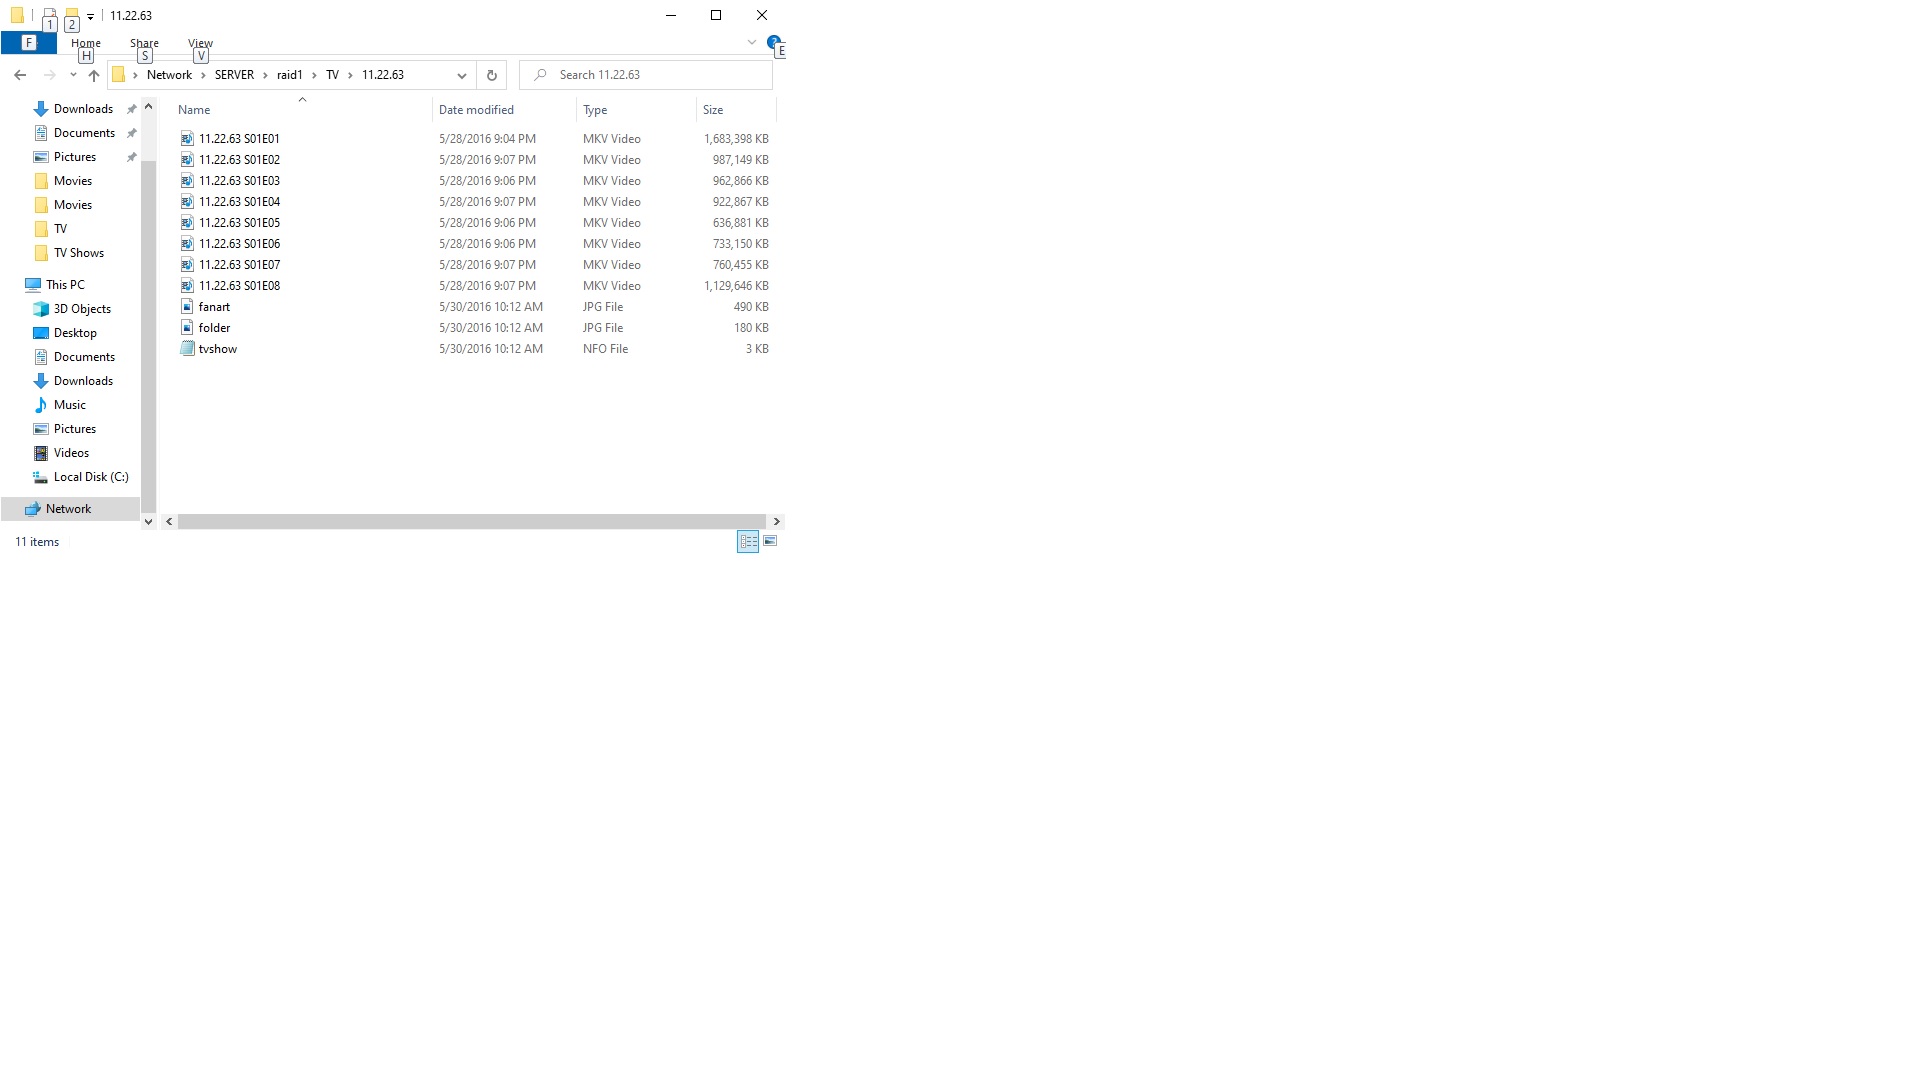
Task: Open the Help question mark icon
Action: click(x=773, y=42)
